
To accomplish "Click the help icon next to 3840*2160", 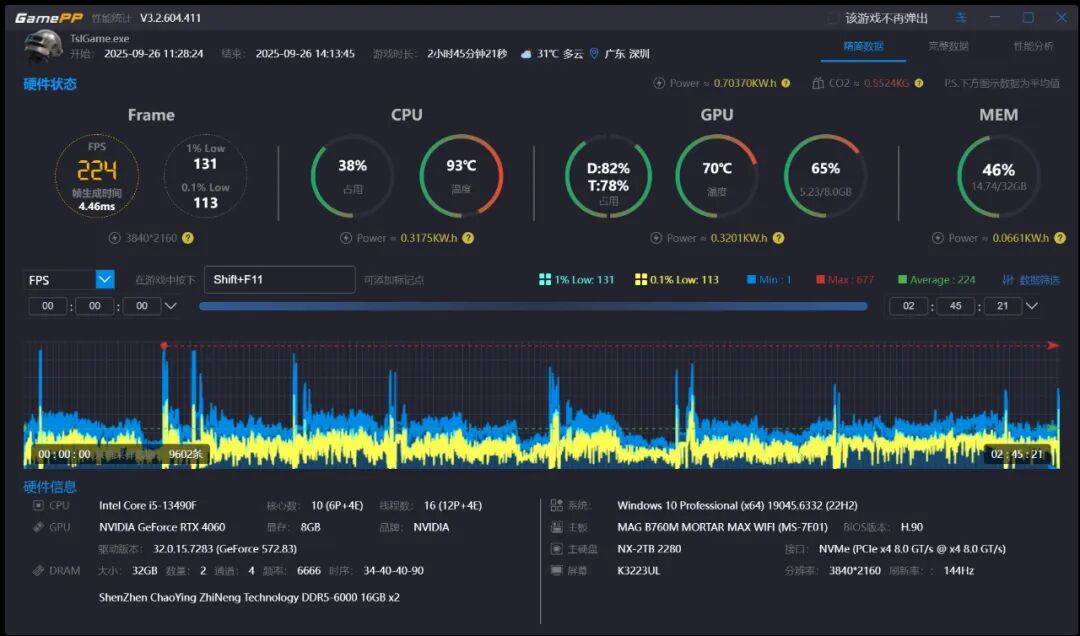I will 188,238.
